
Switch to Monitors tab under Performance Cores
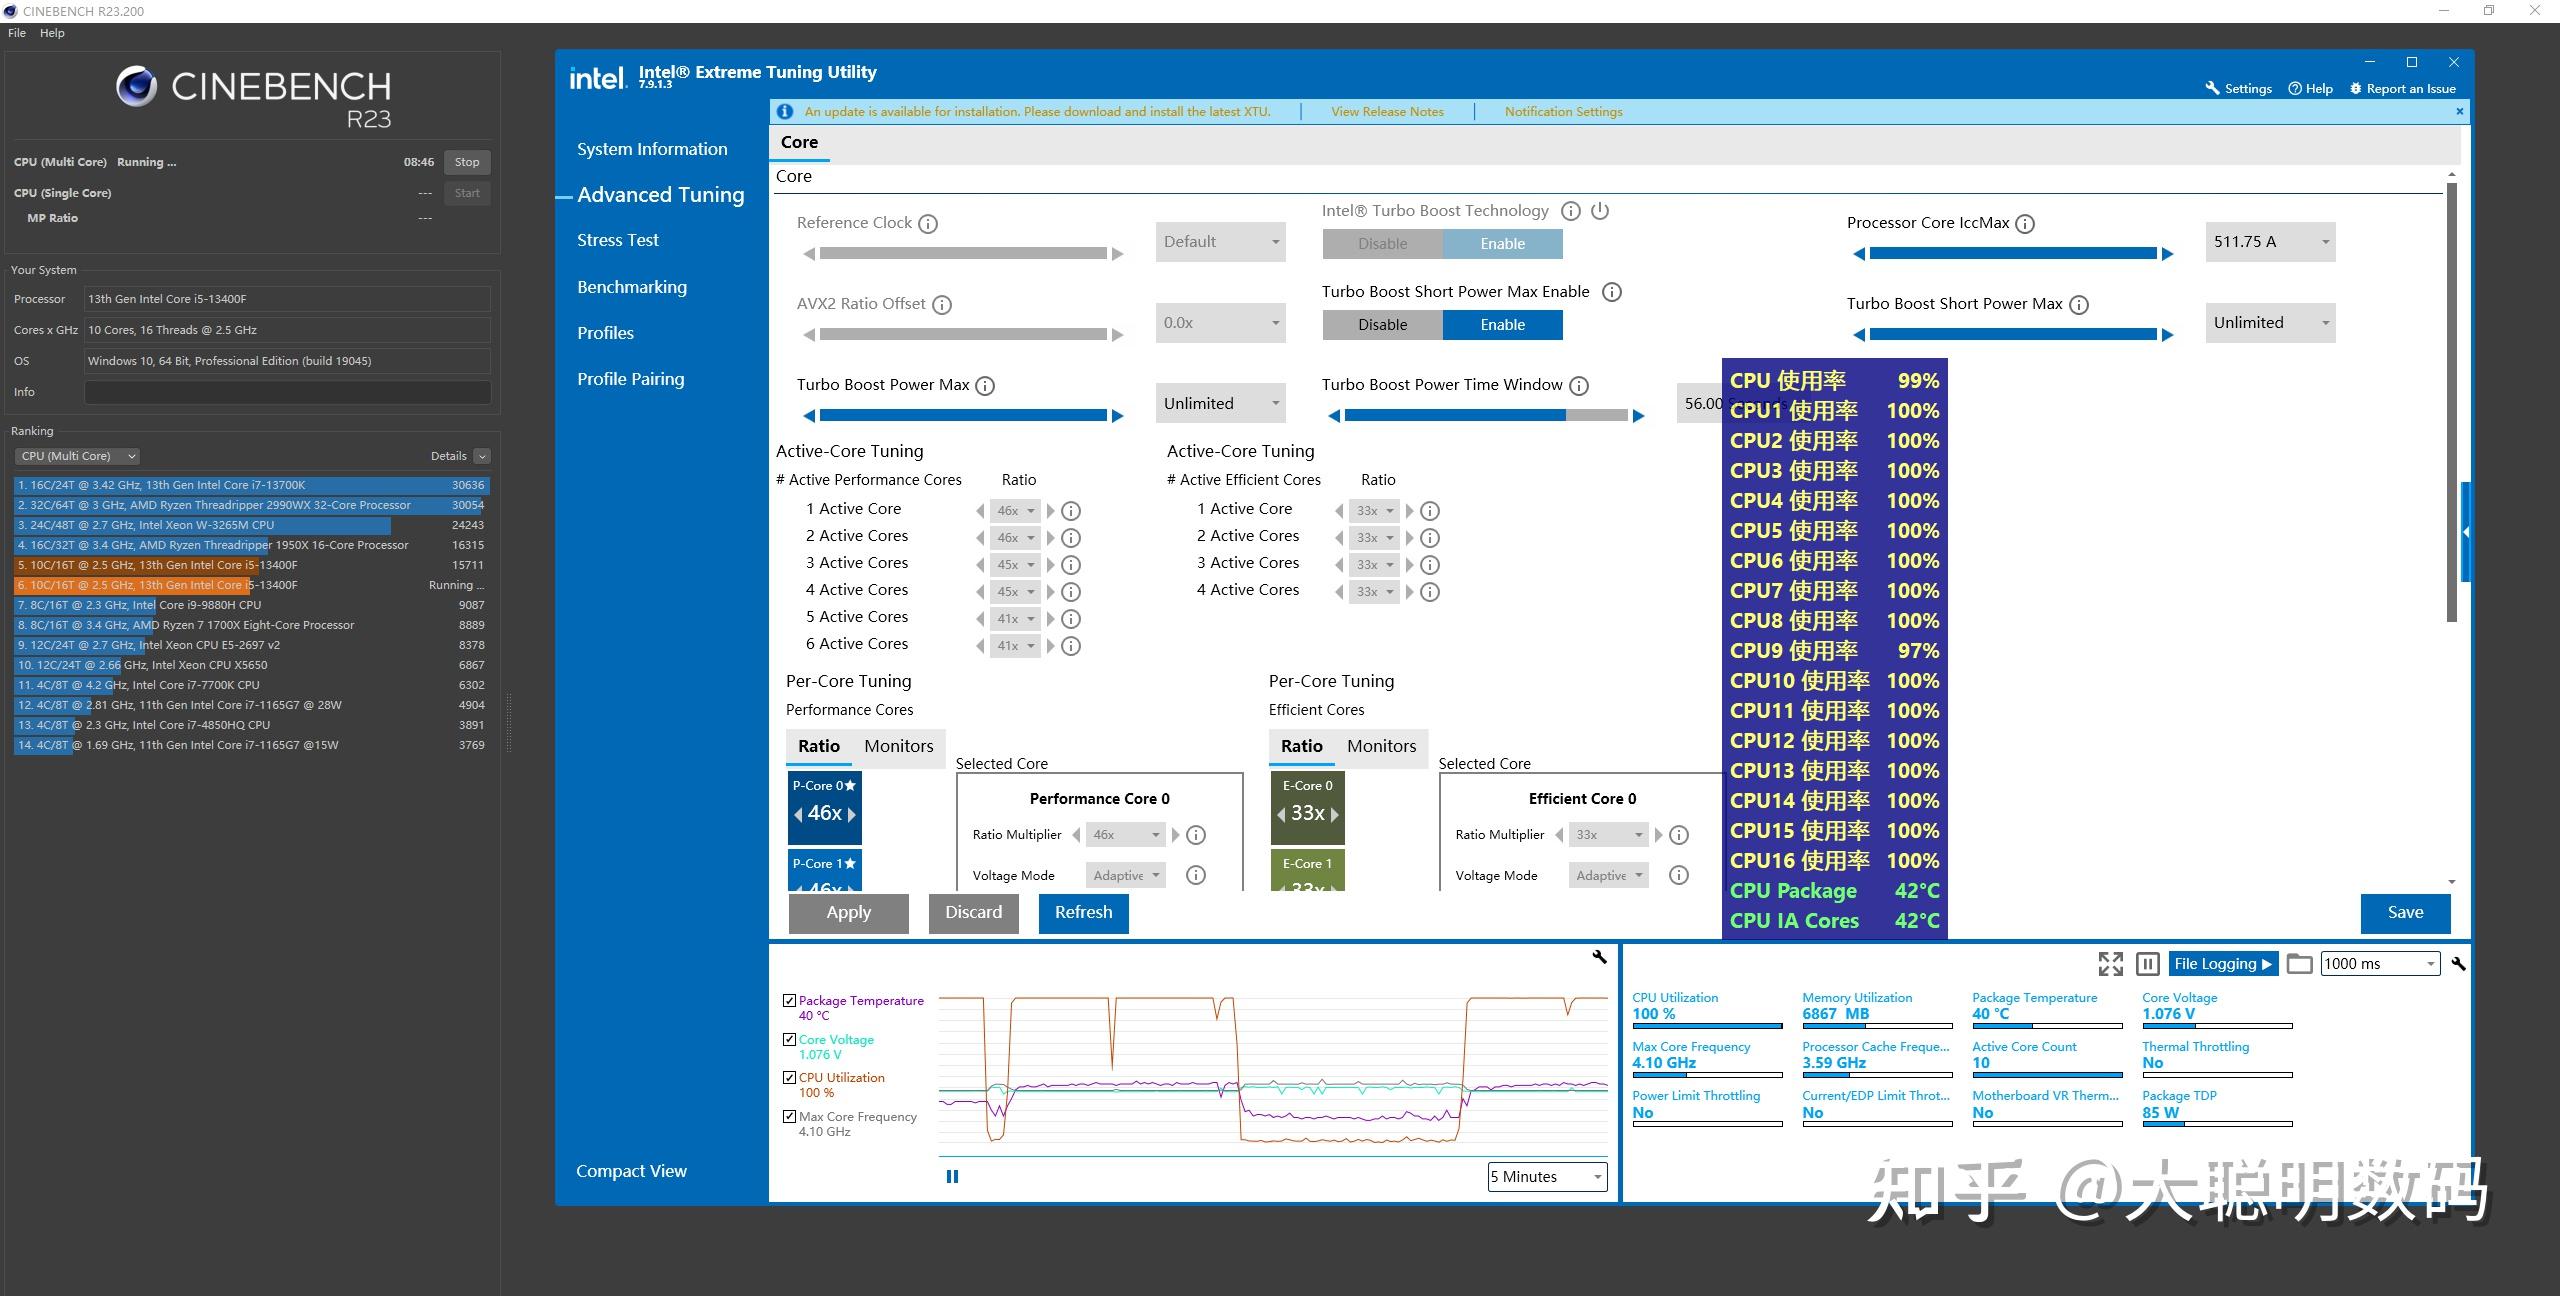click(898, 746)
